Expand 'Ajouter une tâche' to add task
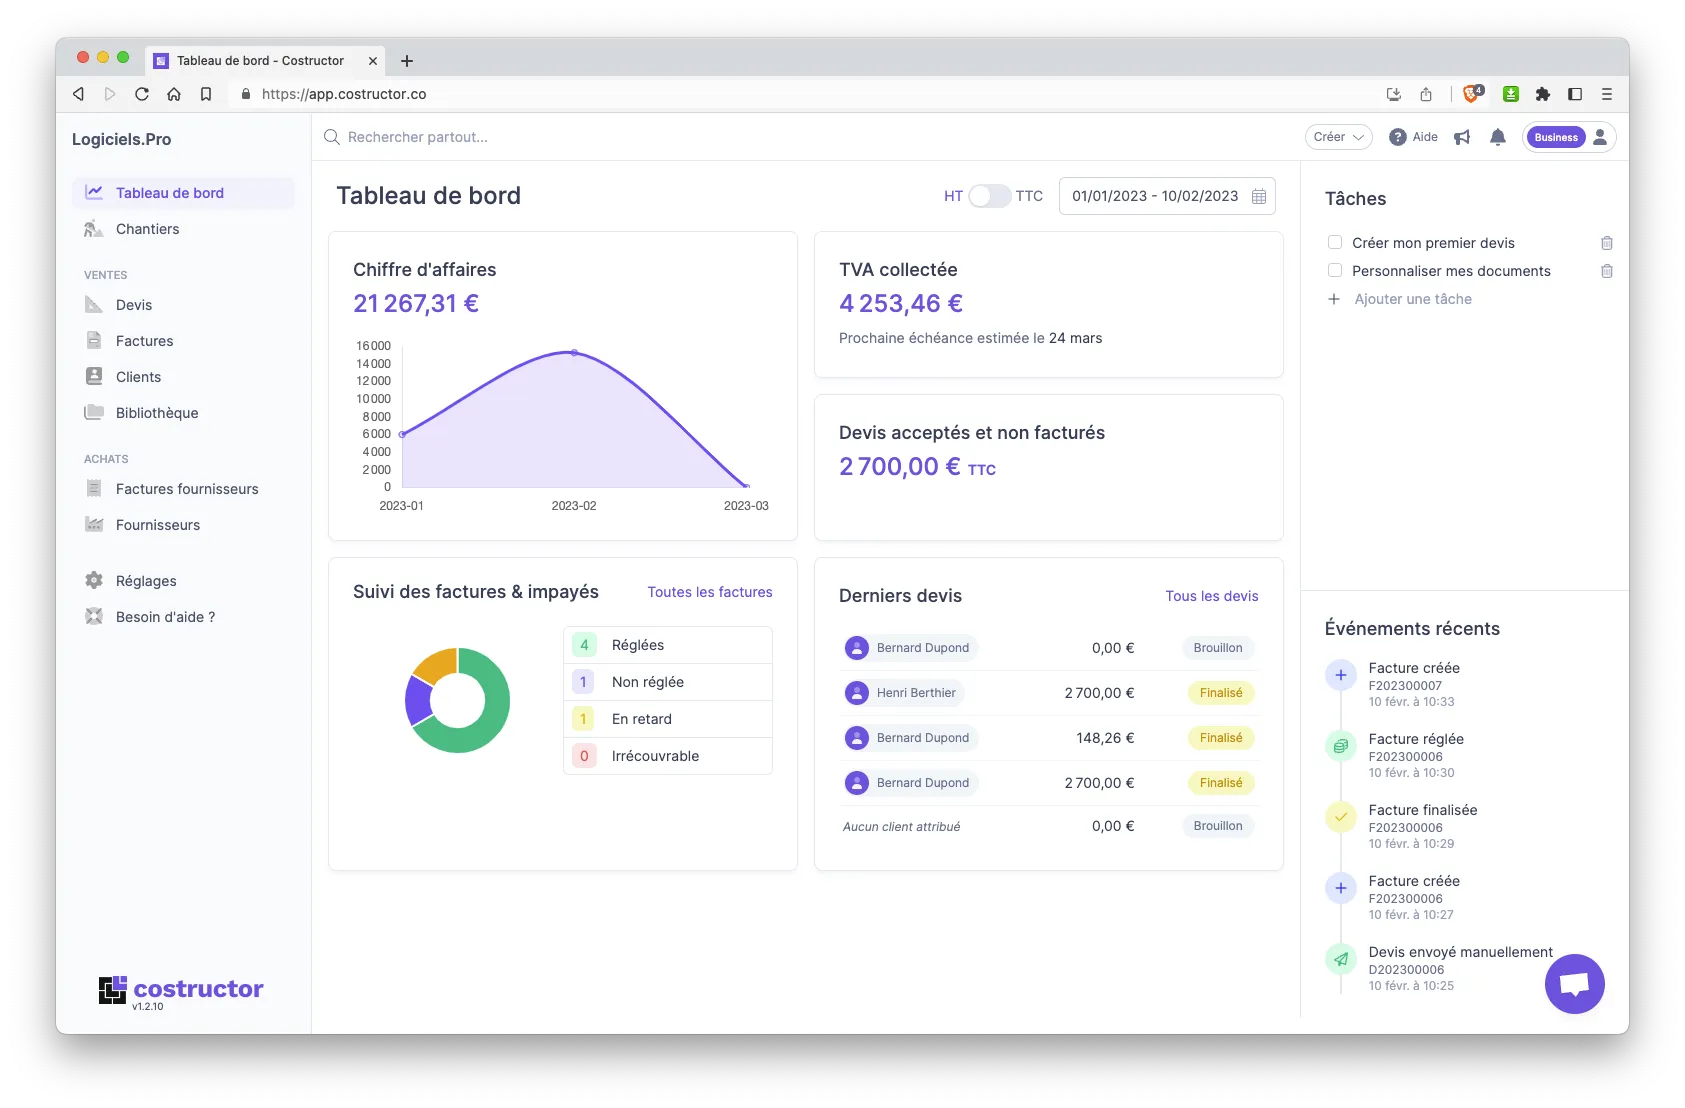 tap(1412, 299)
